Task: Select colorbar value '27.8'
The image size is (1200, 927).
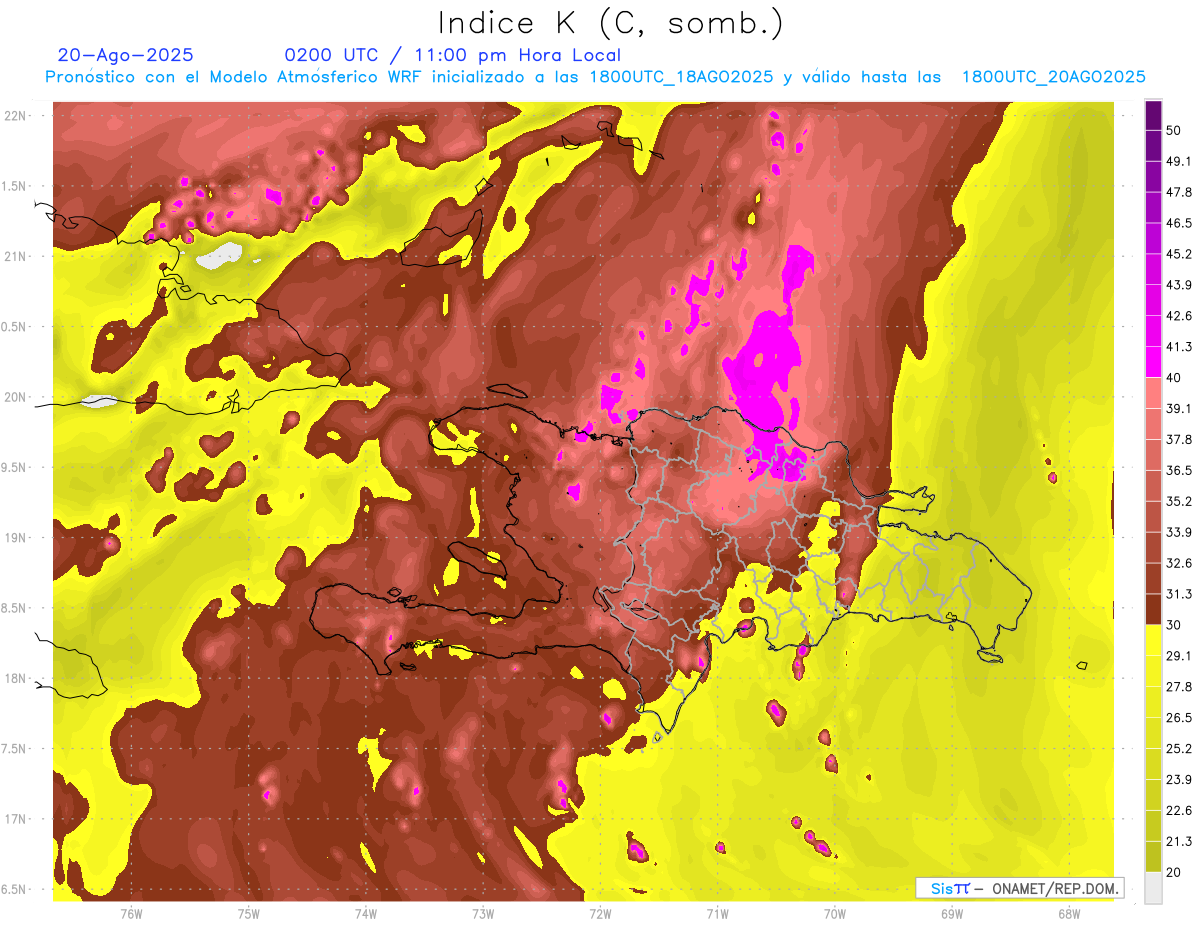Action: tap(1179, 686)
